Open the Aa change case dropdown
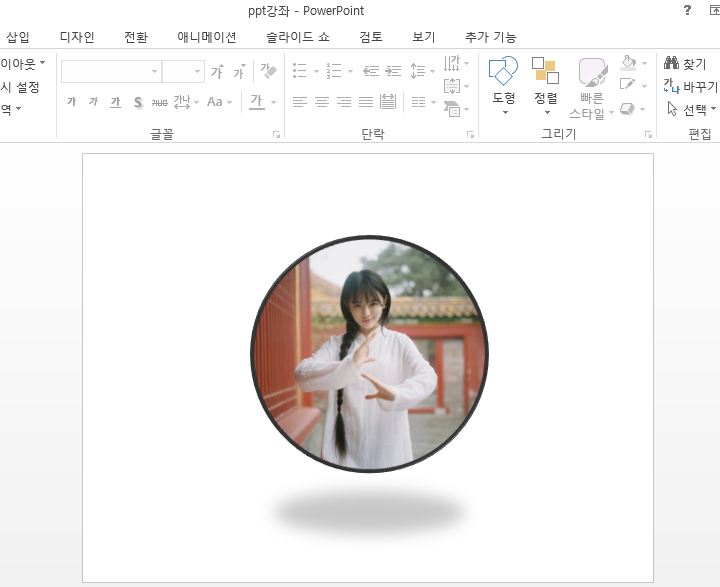 click(219, 102)
